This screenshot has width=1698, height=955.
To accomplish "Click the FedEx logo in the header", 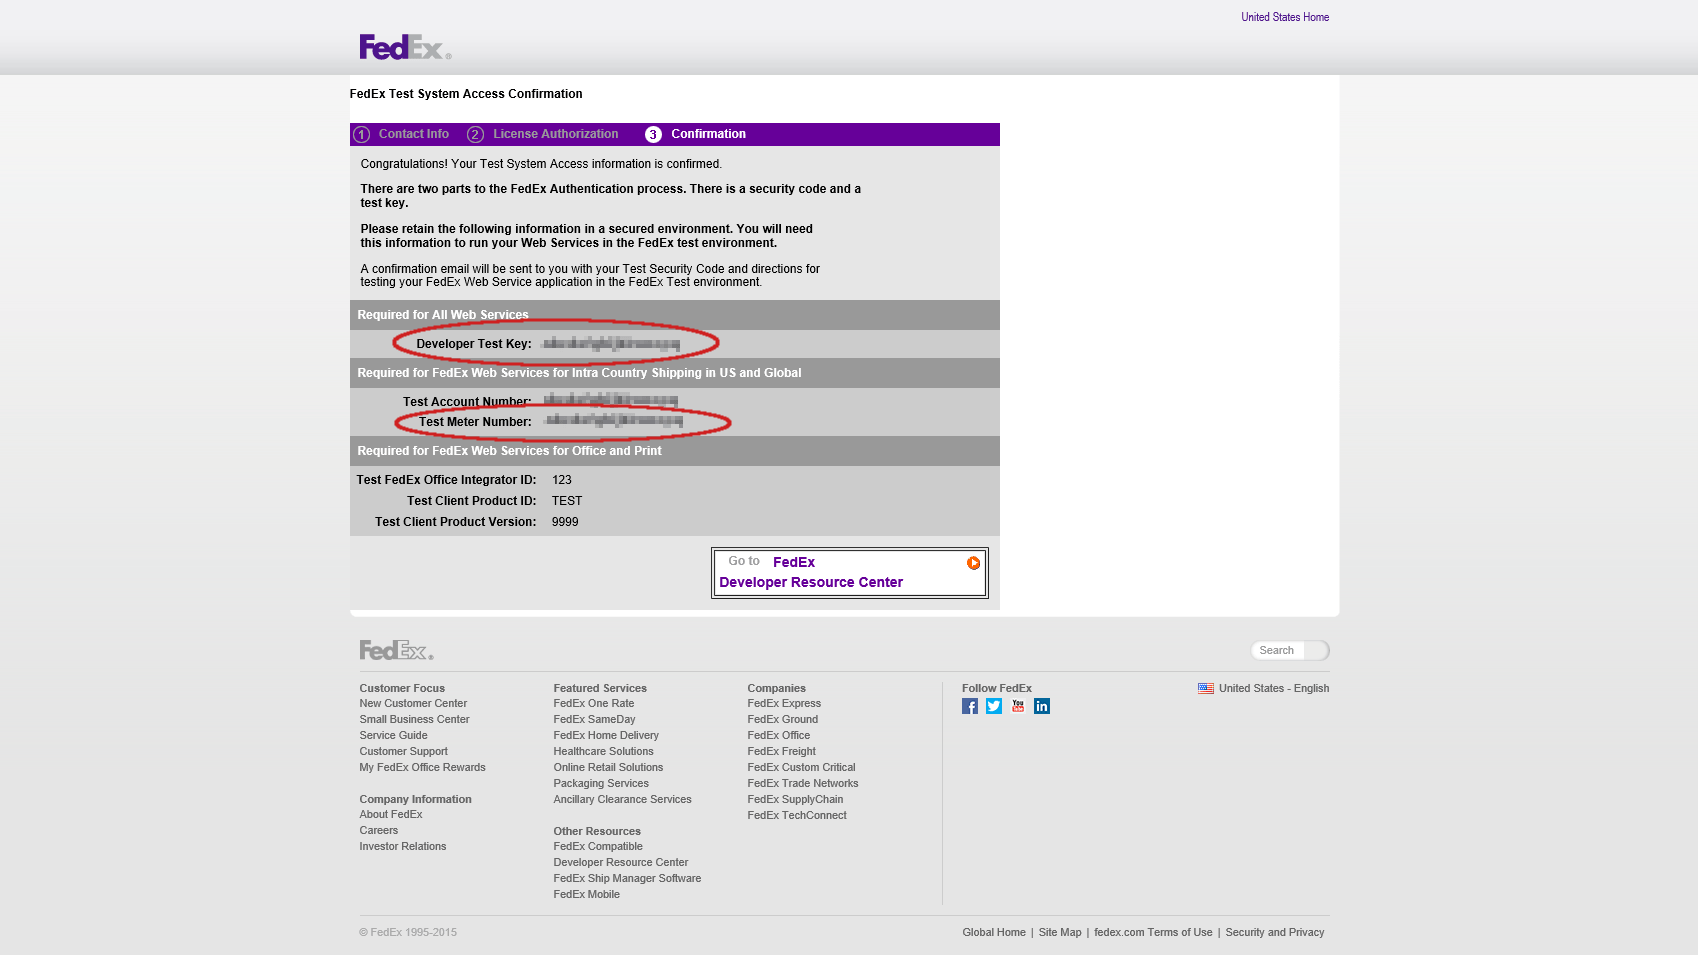I will tap(405, 47).
